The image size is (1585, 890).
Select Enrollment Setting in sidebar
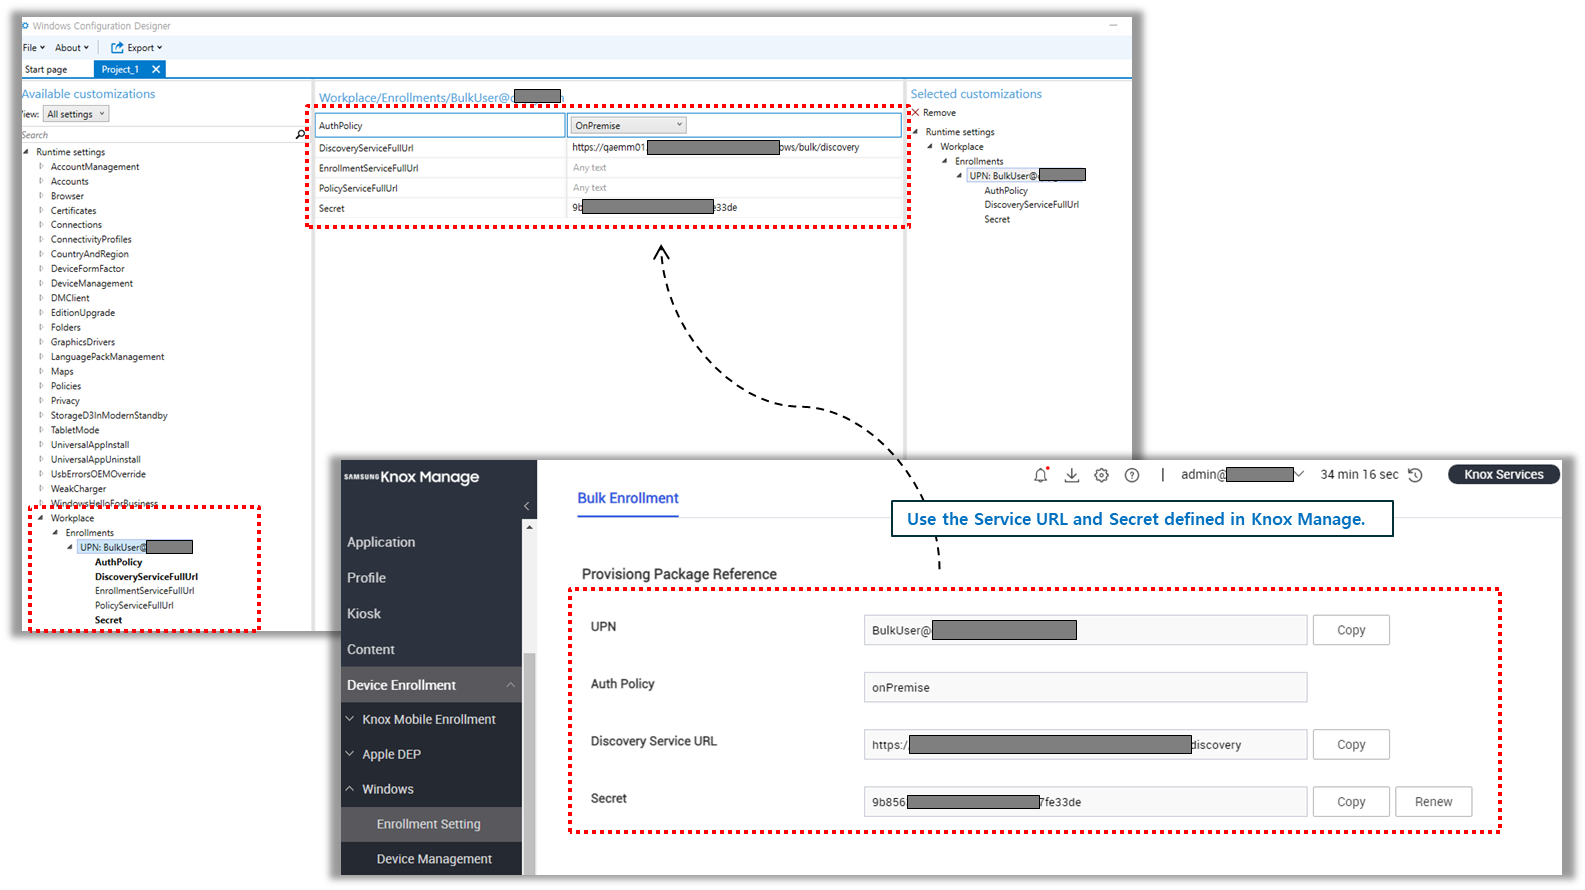tap(431, 824)
